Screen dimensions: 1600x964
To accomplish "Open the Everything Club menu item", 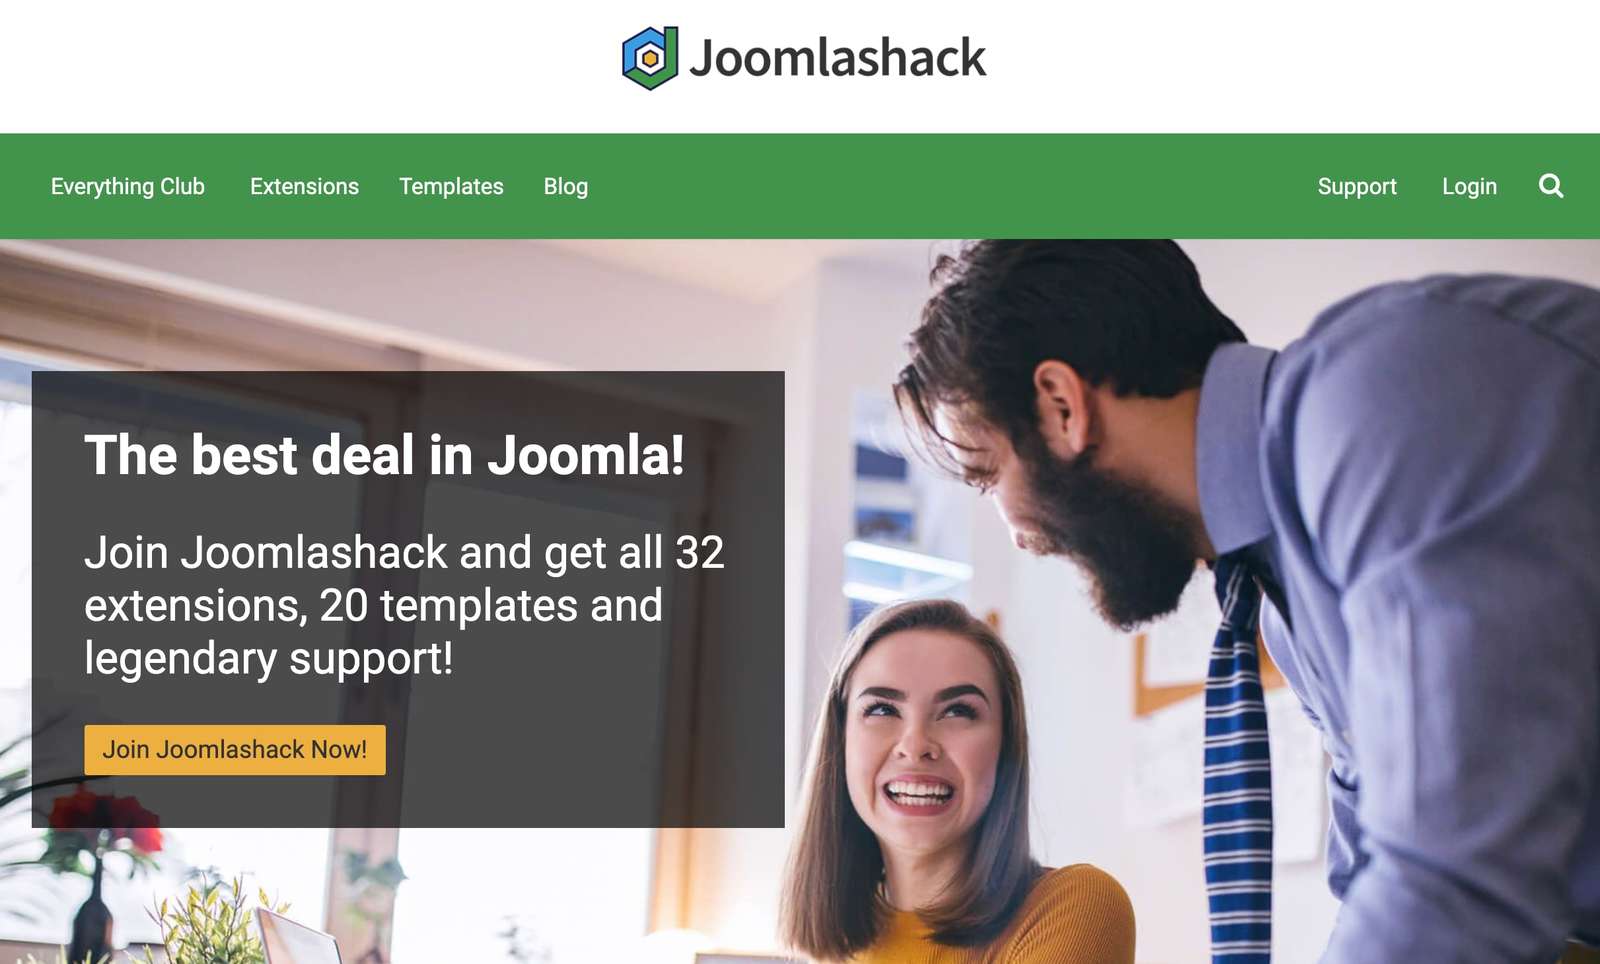I will coord(128,187).
